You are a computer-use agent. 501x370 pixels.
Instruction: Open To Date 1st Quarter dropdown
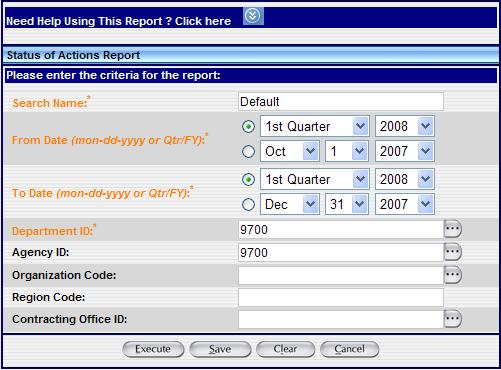pos(315,179)
